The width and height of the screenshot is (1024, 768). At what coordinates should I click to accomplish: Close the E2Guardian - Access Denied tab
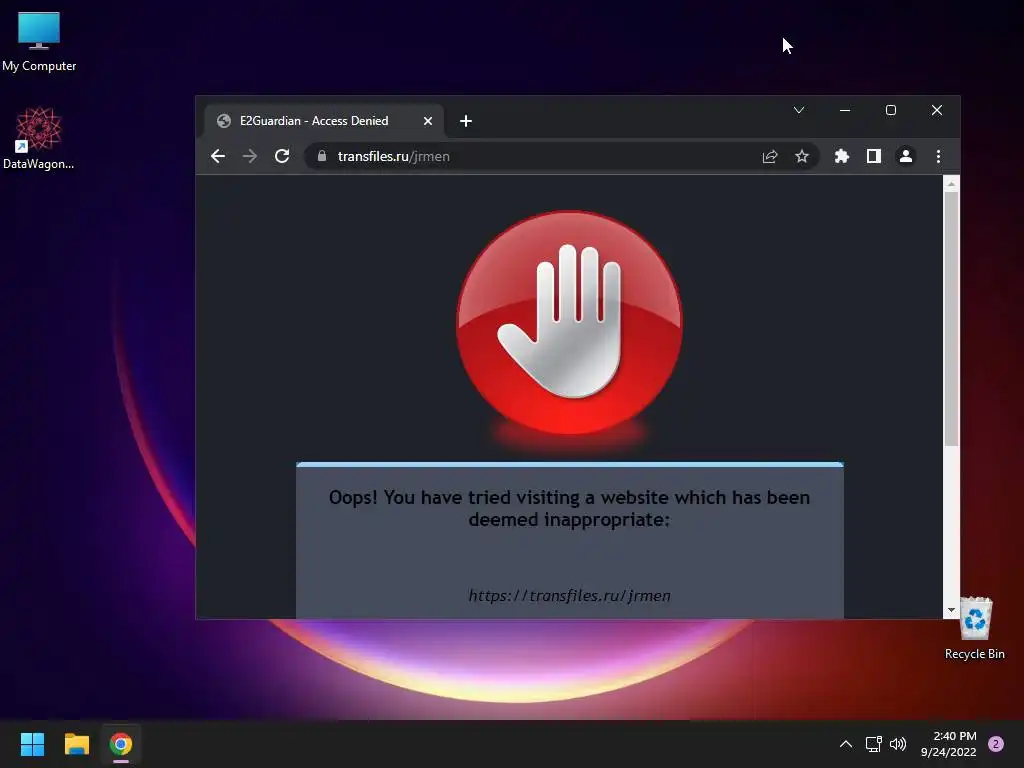tap(428, 121)
